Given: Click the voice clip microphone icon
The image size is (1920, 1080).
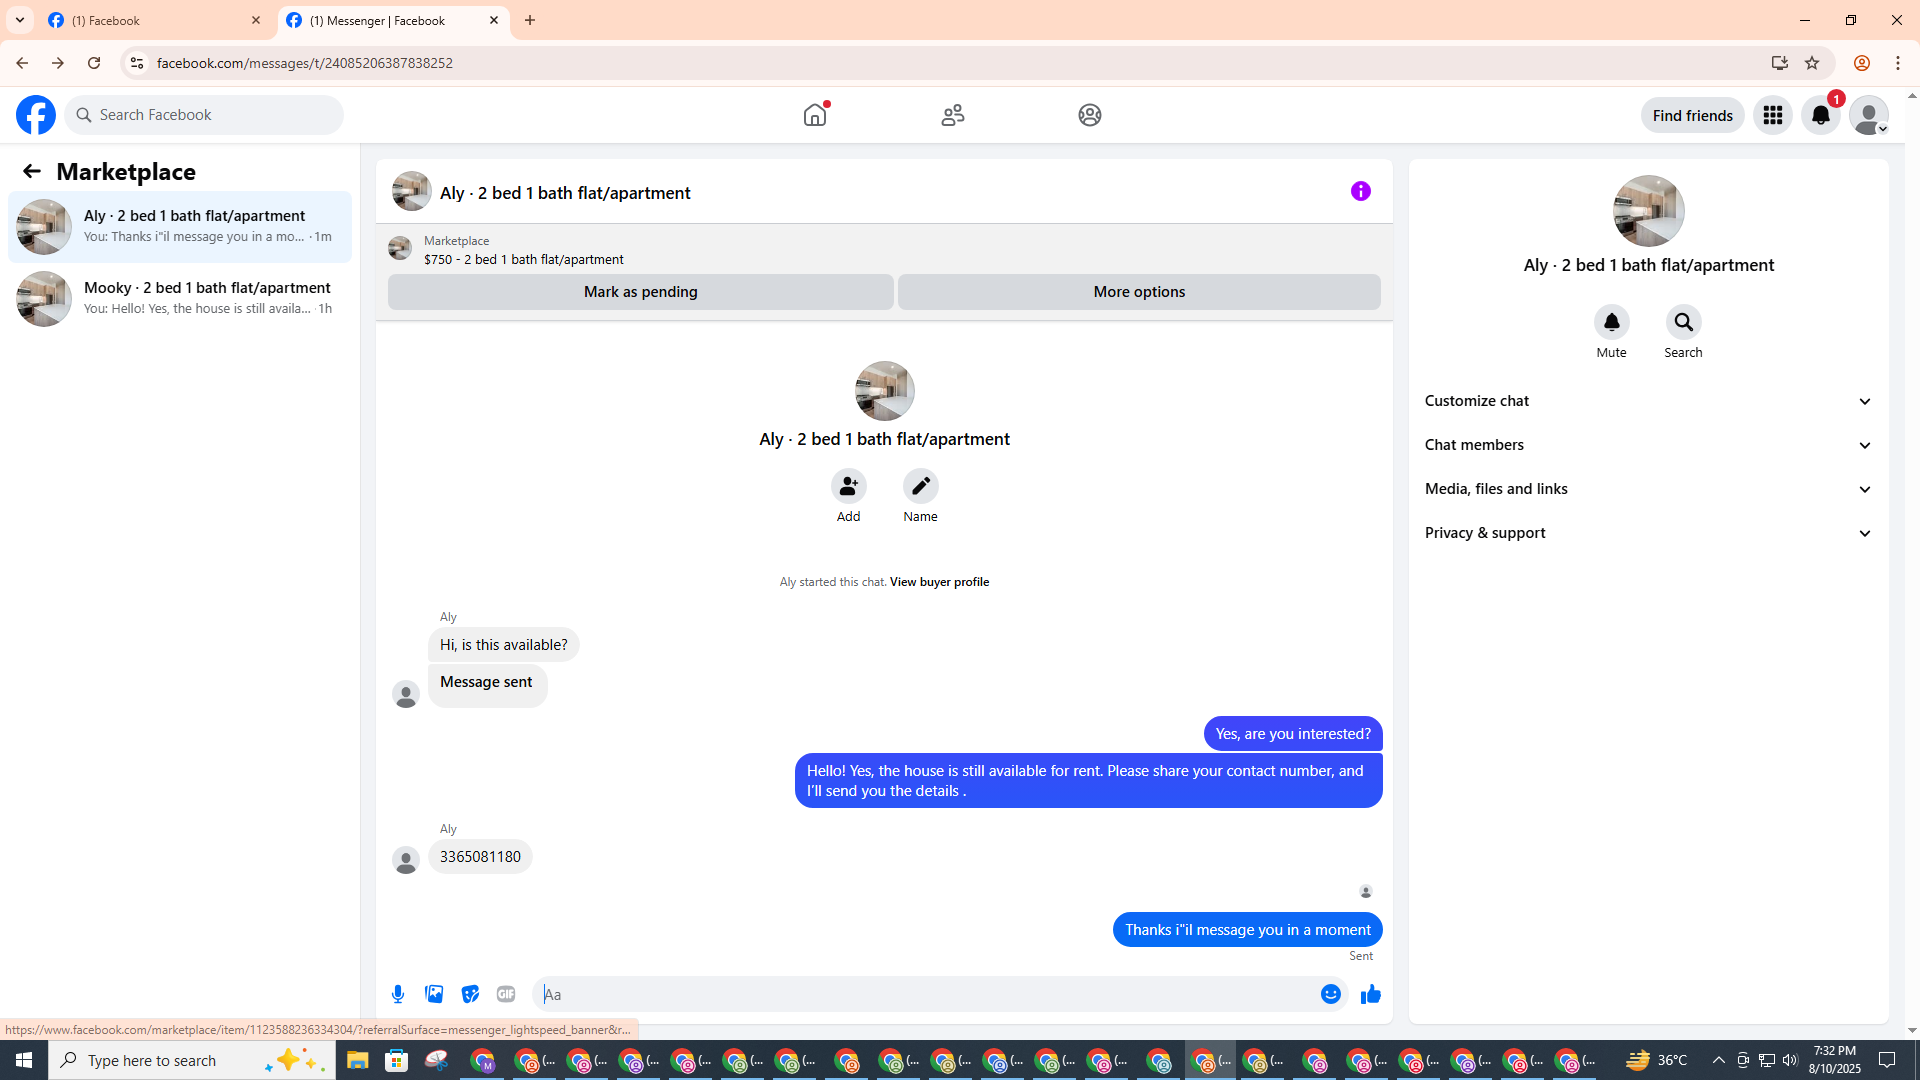Looking at the screenshot, I should 398,994.
